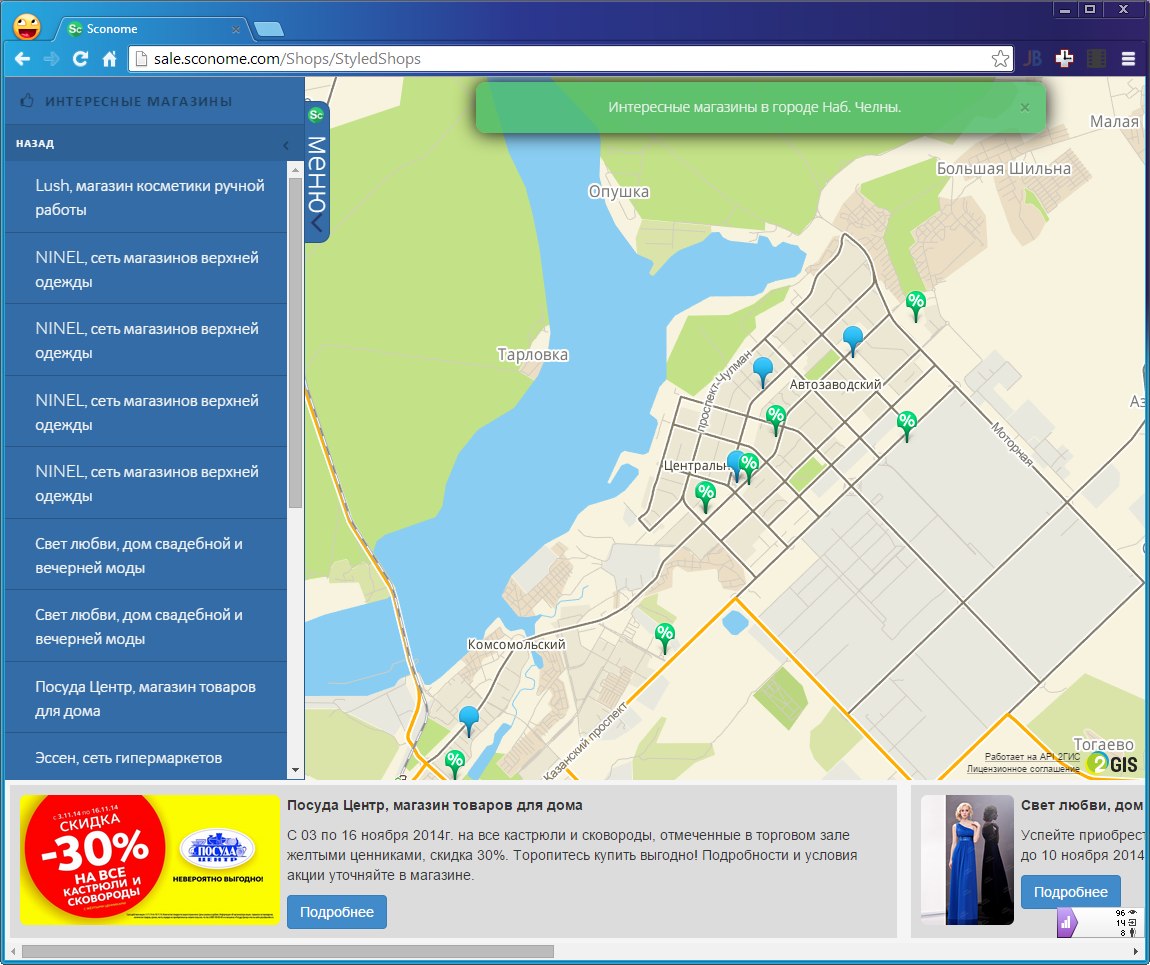Open the Chrome hamburger menu
Image resolution: width=1150 pixels, height=965 pixels.
coord(1128,59)
